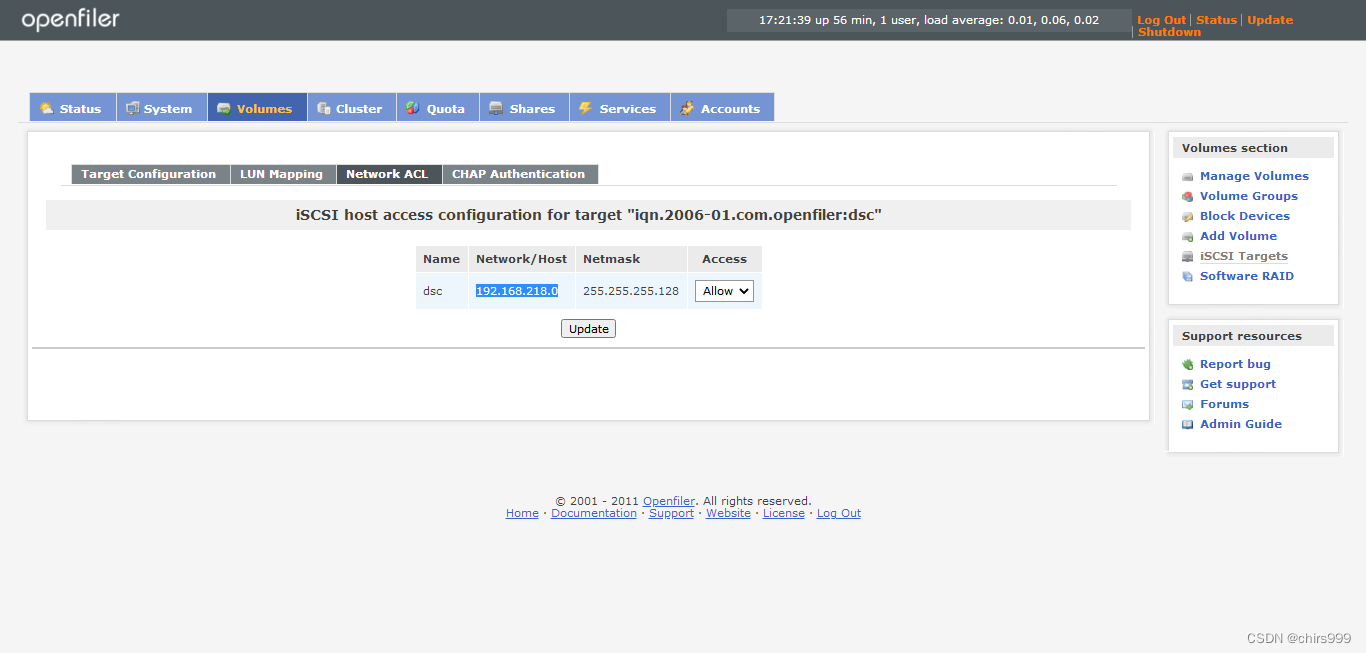Screen dimensions: 1366x653
Task: Select the 192.168.218.0 network field
Action: coord(517,291)
